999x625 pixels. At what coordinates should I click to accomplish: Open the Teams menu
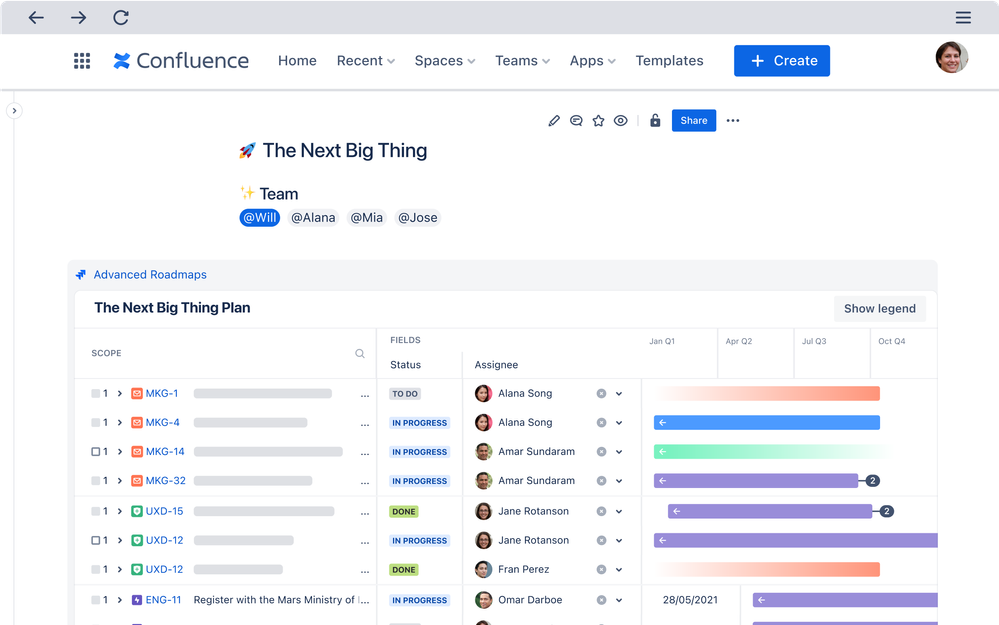(x=522, y=61)
